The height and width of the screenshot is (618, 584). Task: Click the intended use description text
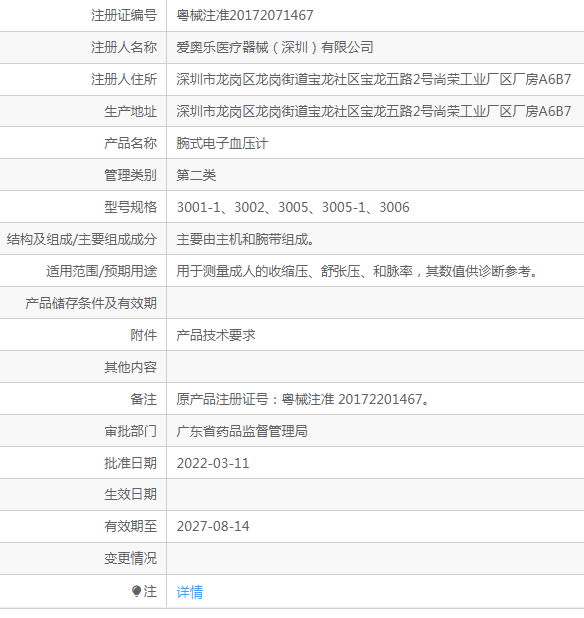click(x=357, y=271)
